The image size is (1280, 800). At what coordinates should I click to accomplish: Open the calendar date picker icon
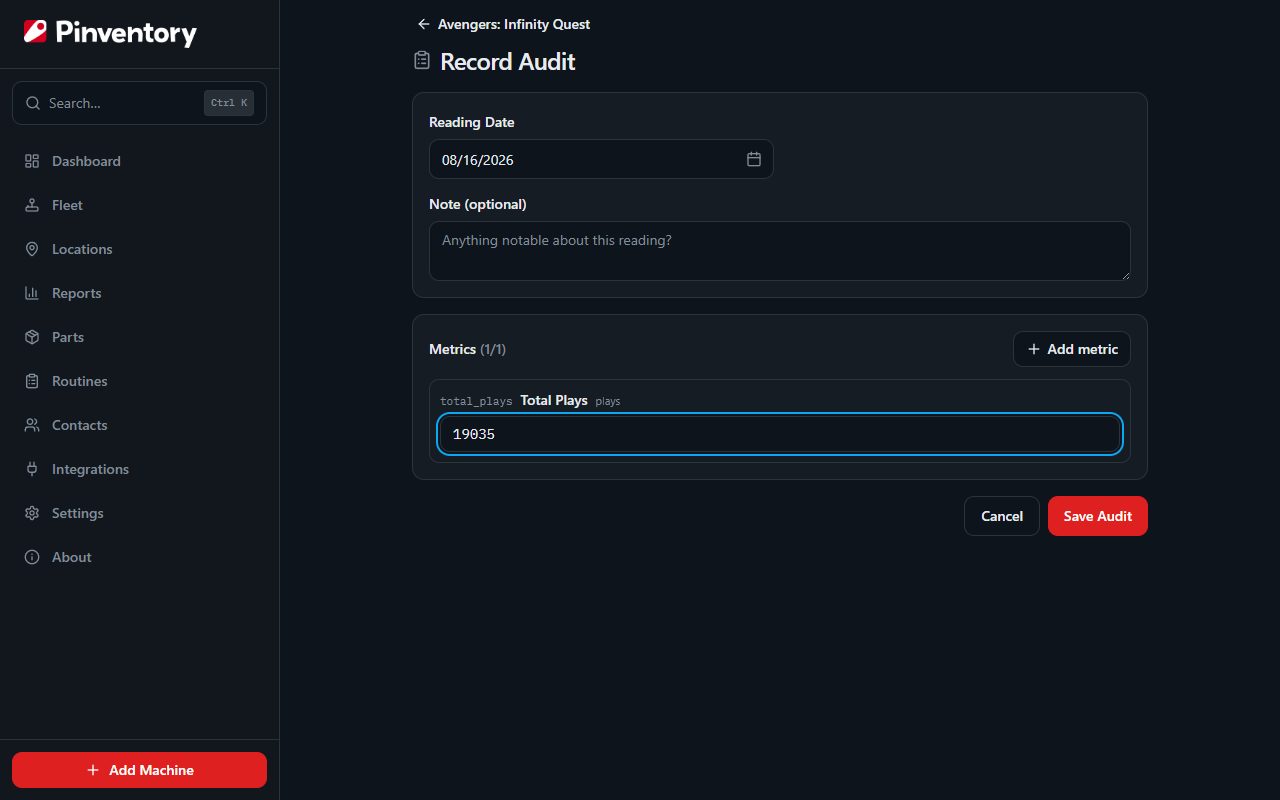754,159
